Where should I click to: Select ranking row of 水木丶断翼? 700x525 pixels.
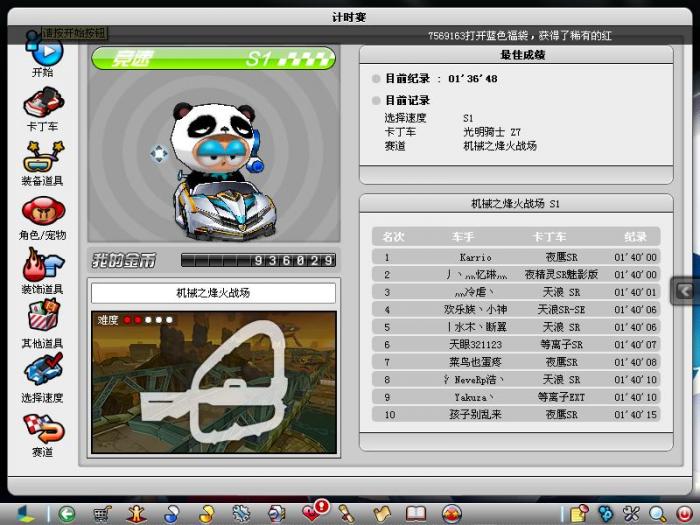(x=516, y=327)
